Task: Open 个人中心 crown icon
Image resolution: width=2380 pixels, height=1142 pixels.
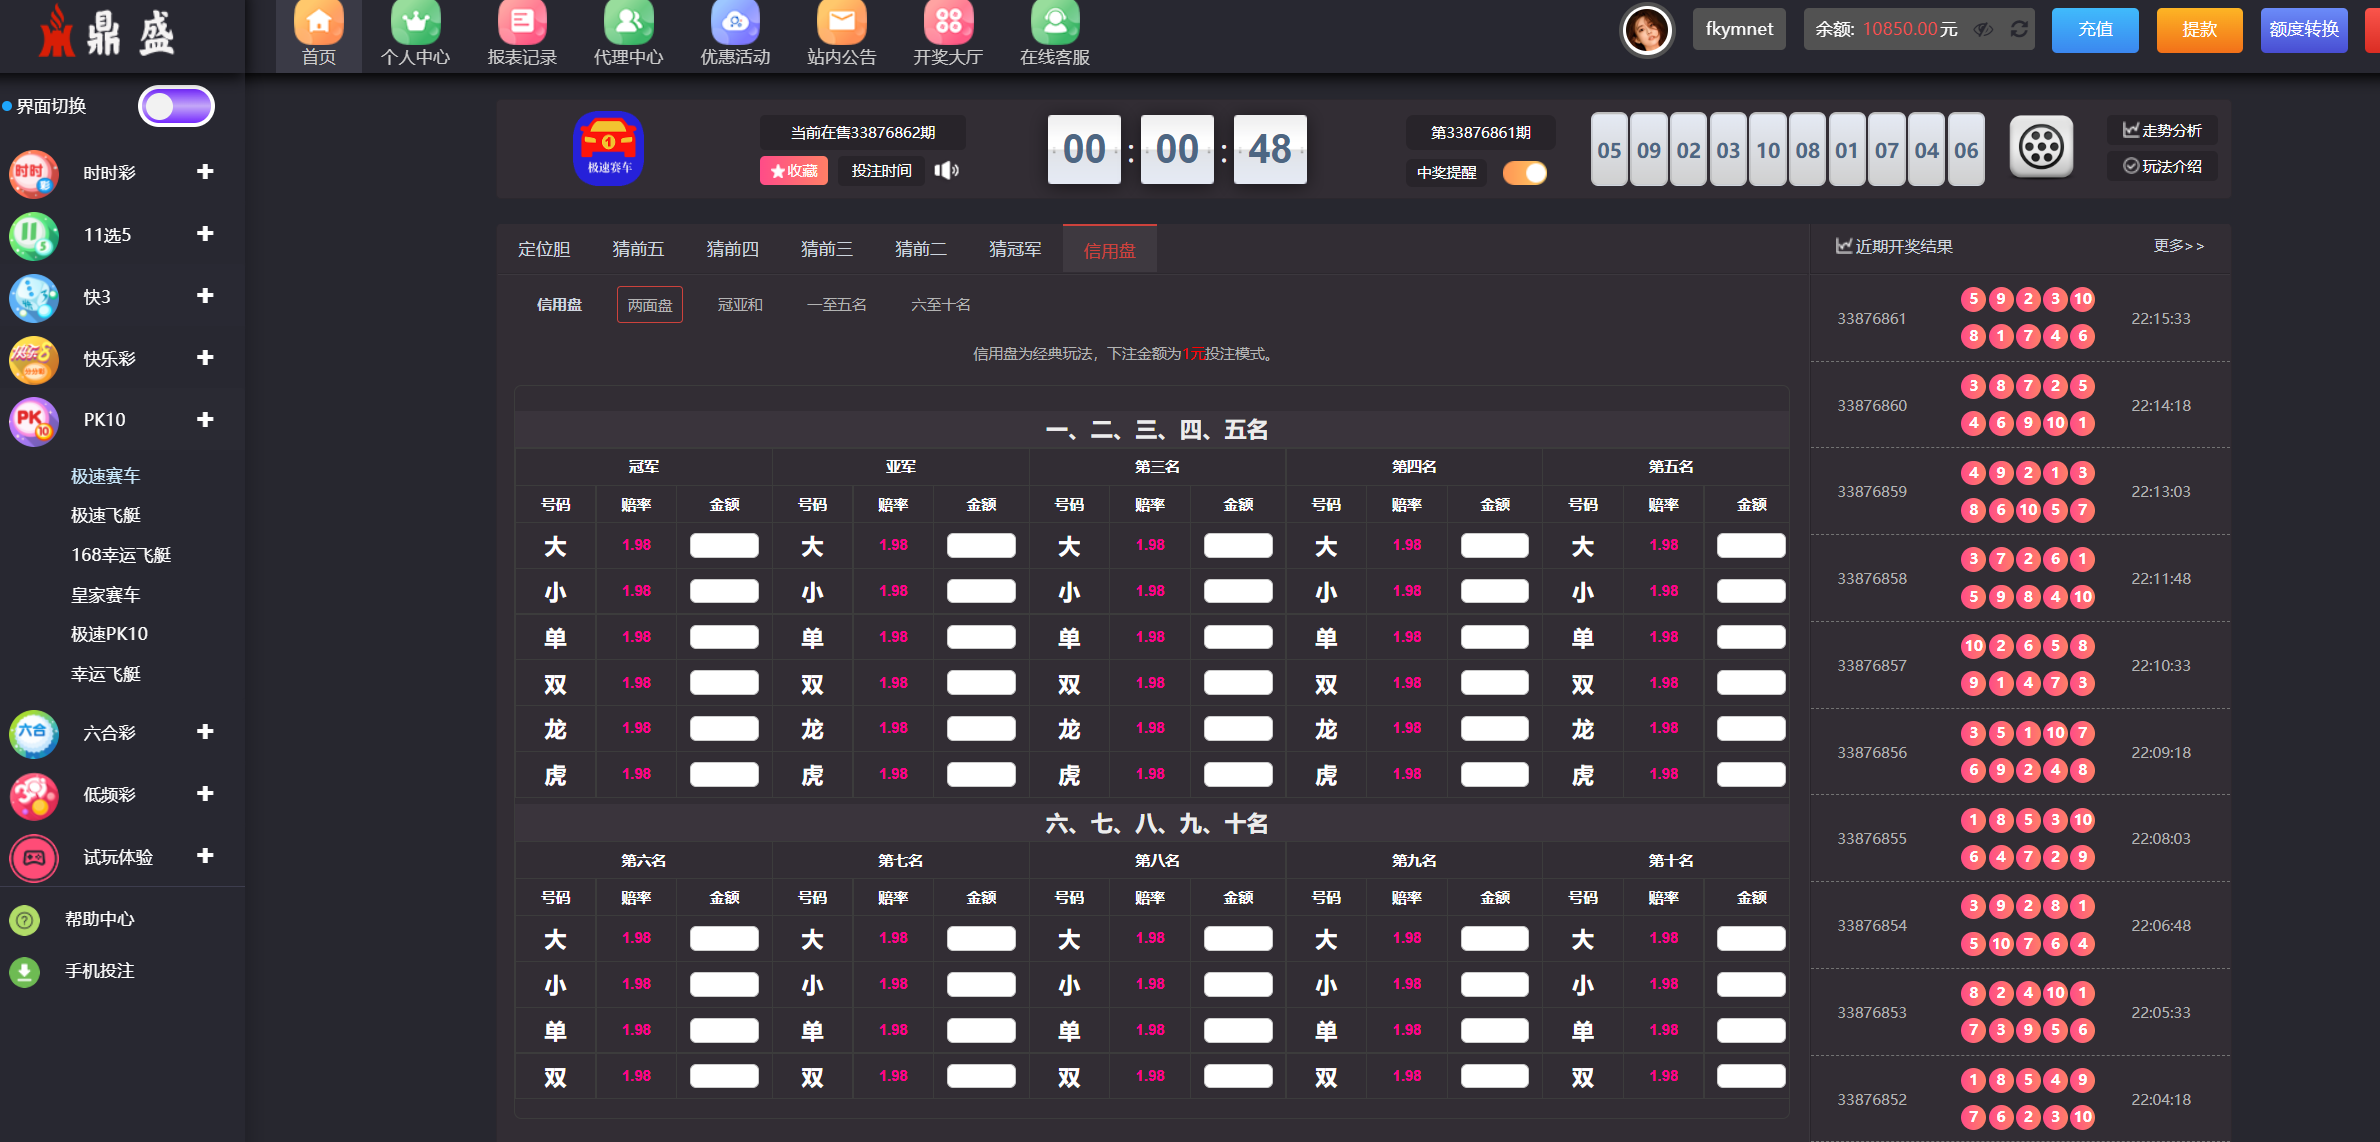Action: point(415,24)
